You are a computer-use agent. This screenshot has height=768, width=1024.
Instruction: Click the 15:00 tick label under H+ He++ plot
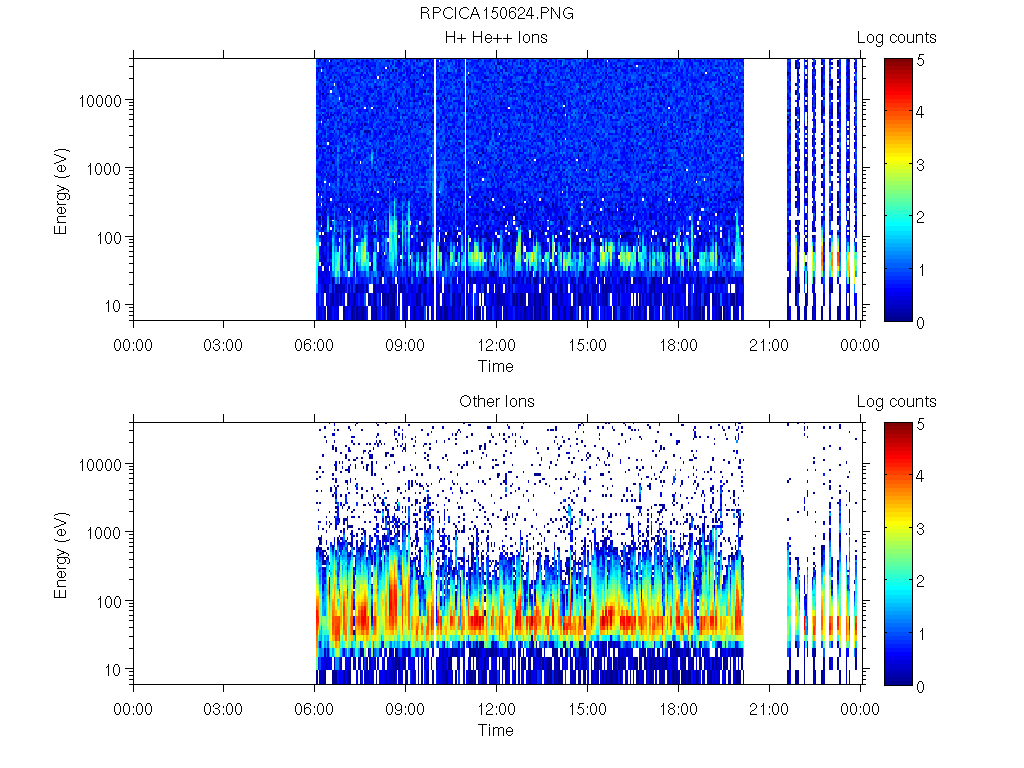coord(587,345)
